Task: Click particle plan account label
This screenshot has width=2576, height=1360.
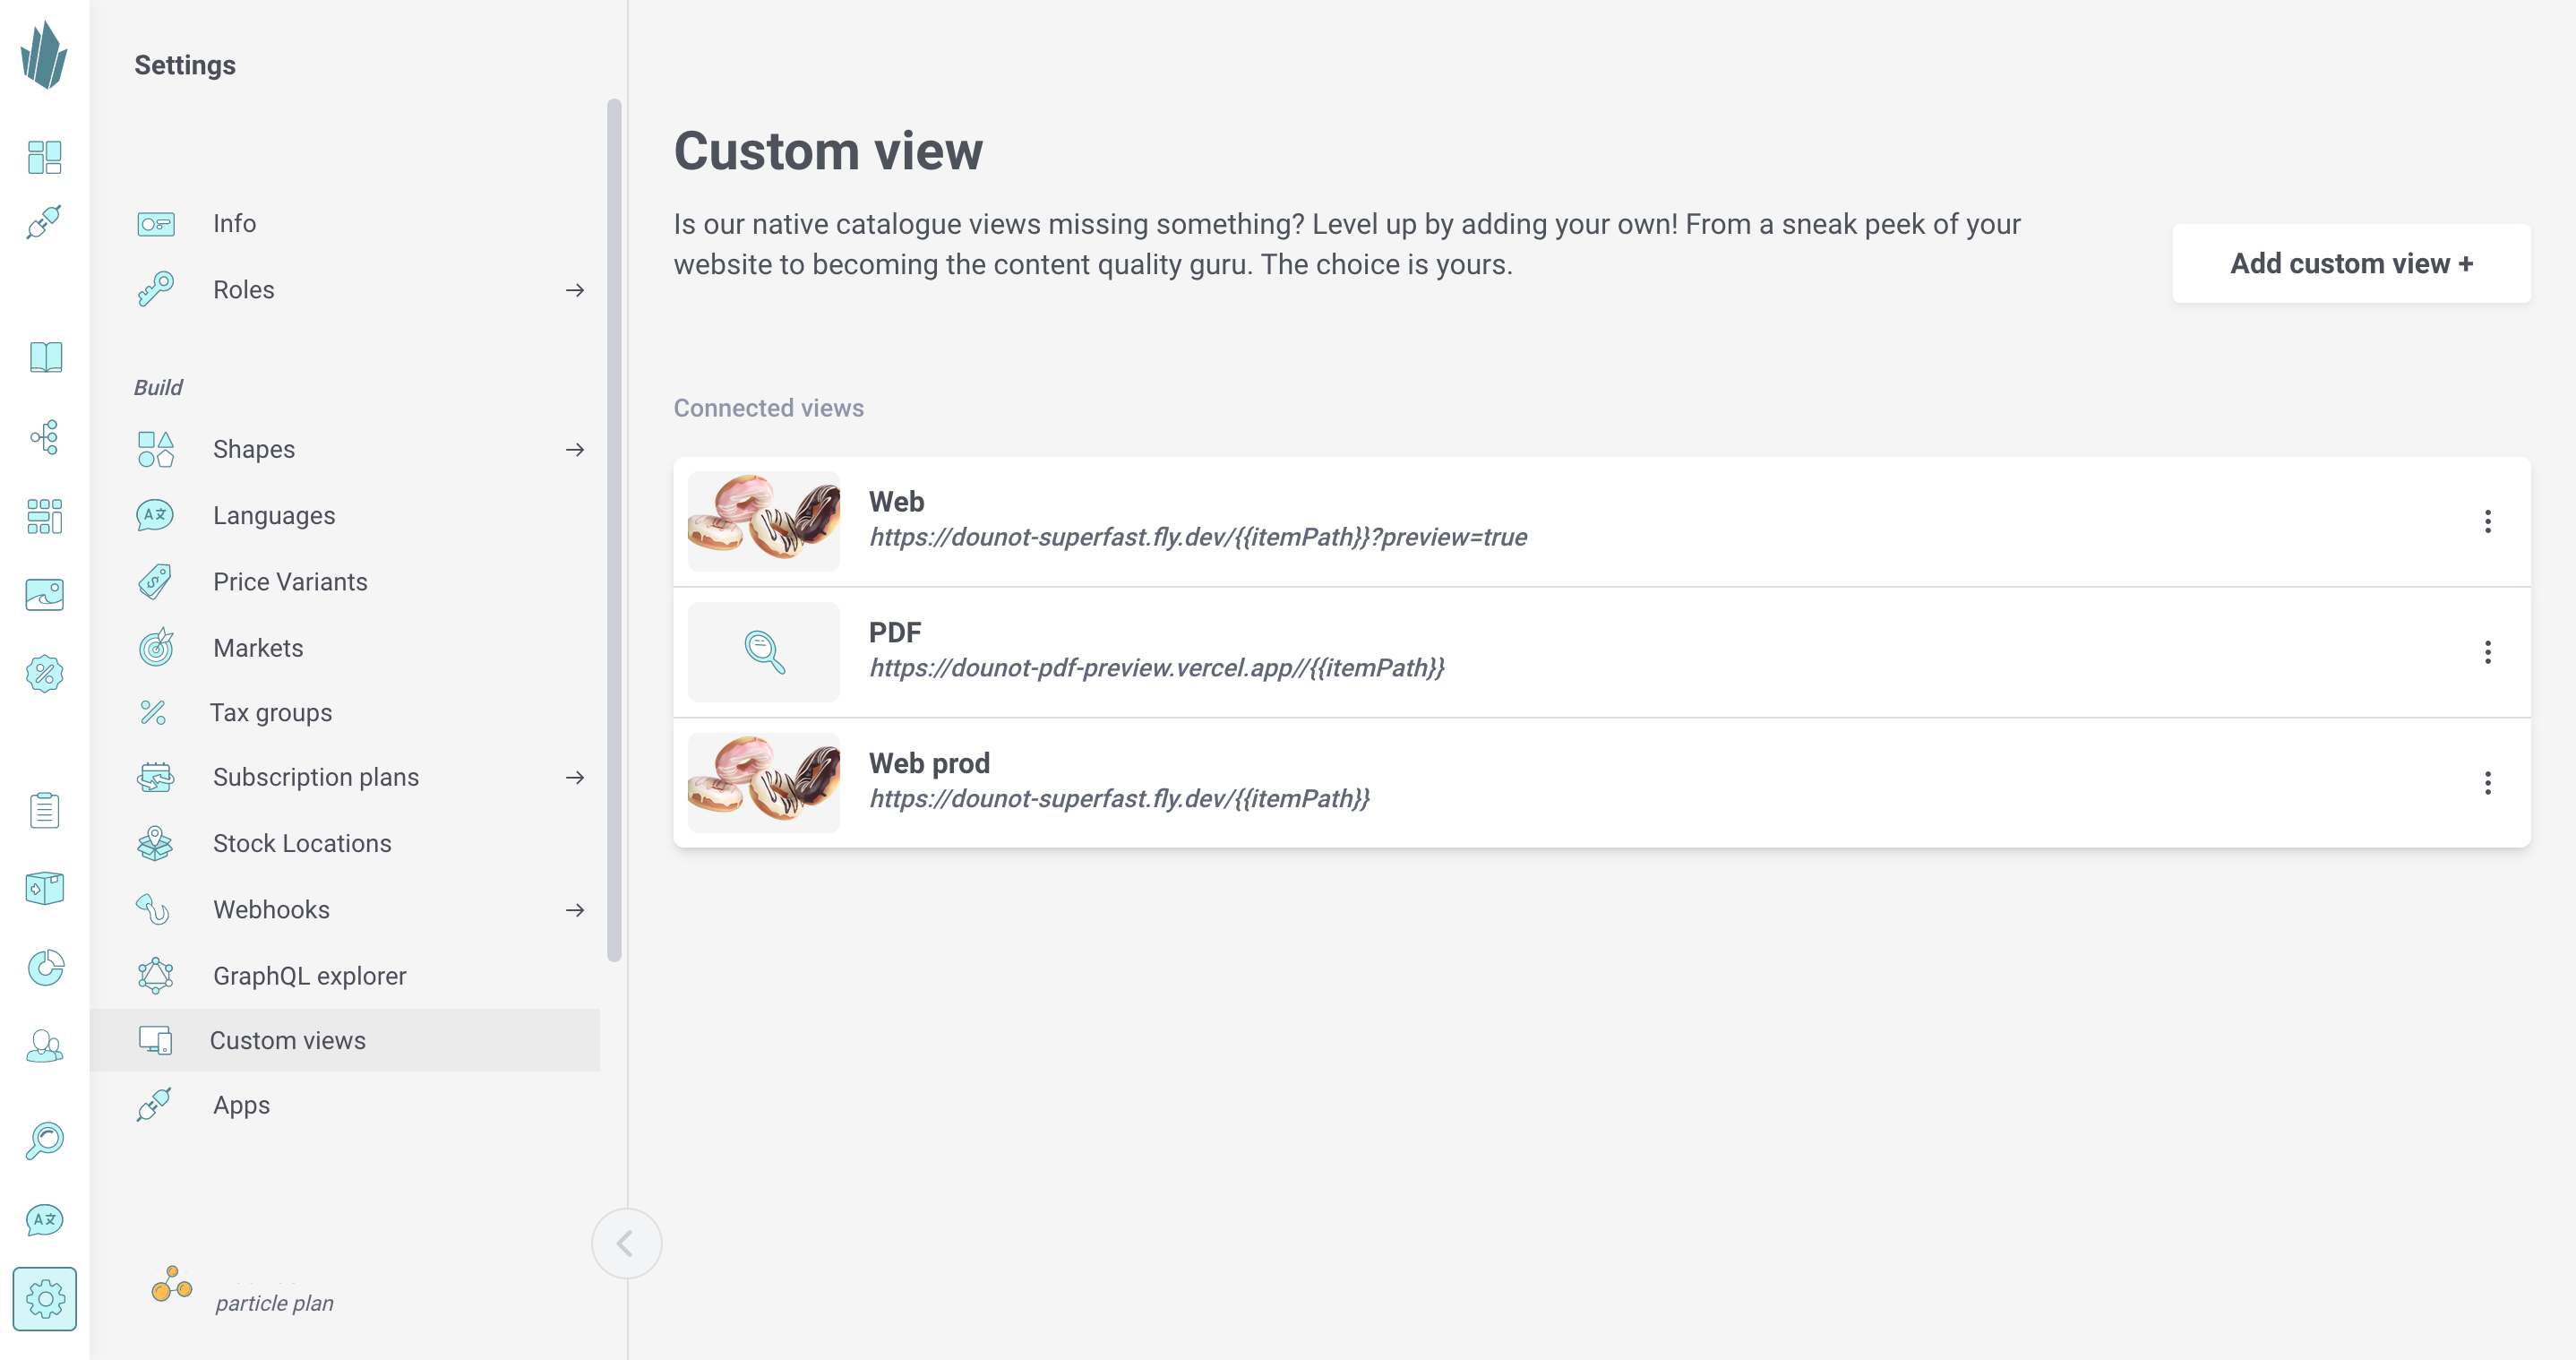Action: click(x=274, y=1302)
